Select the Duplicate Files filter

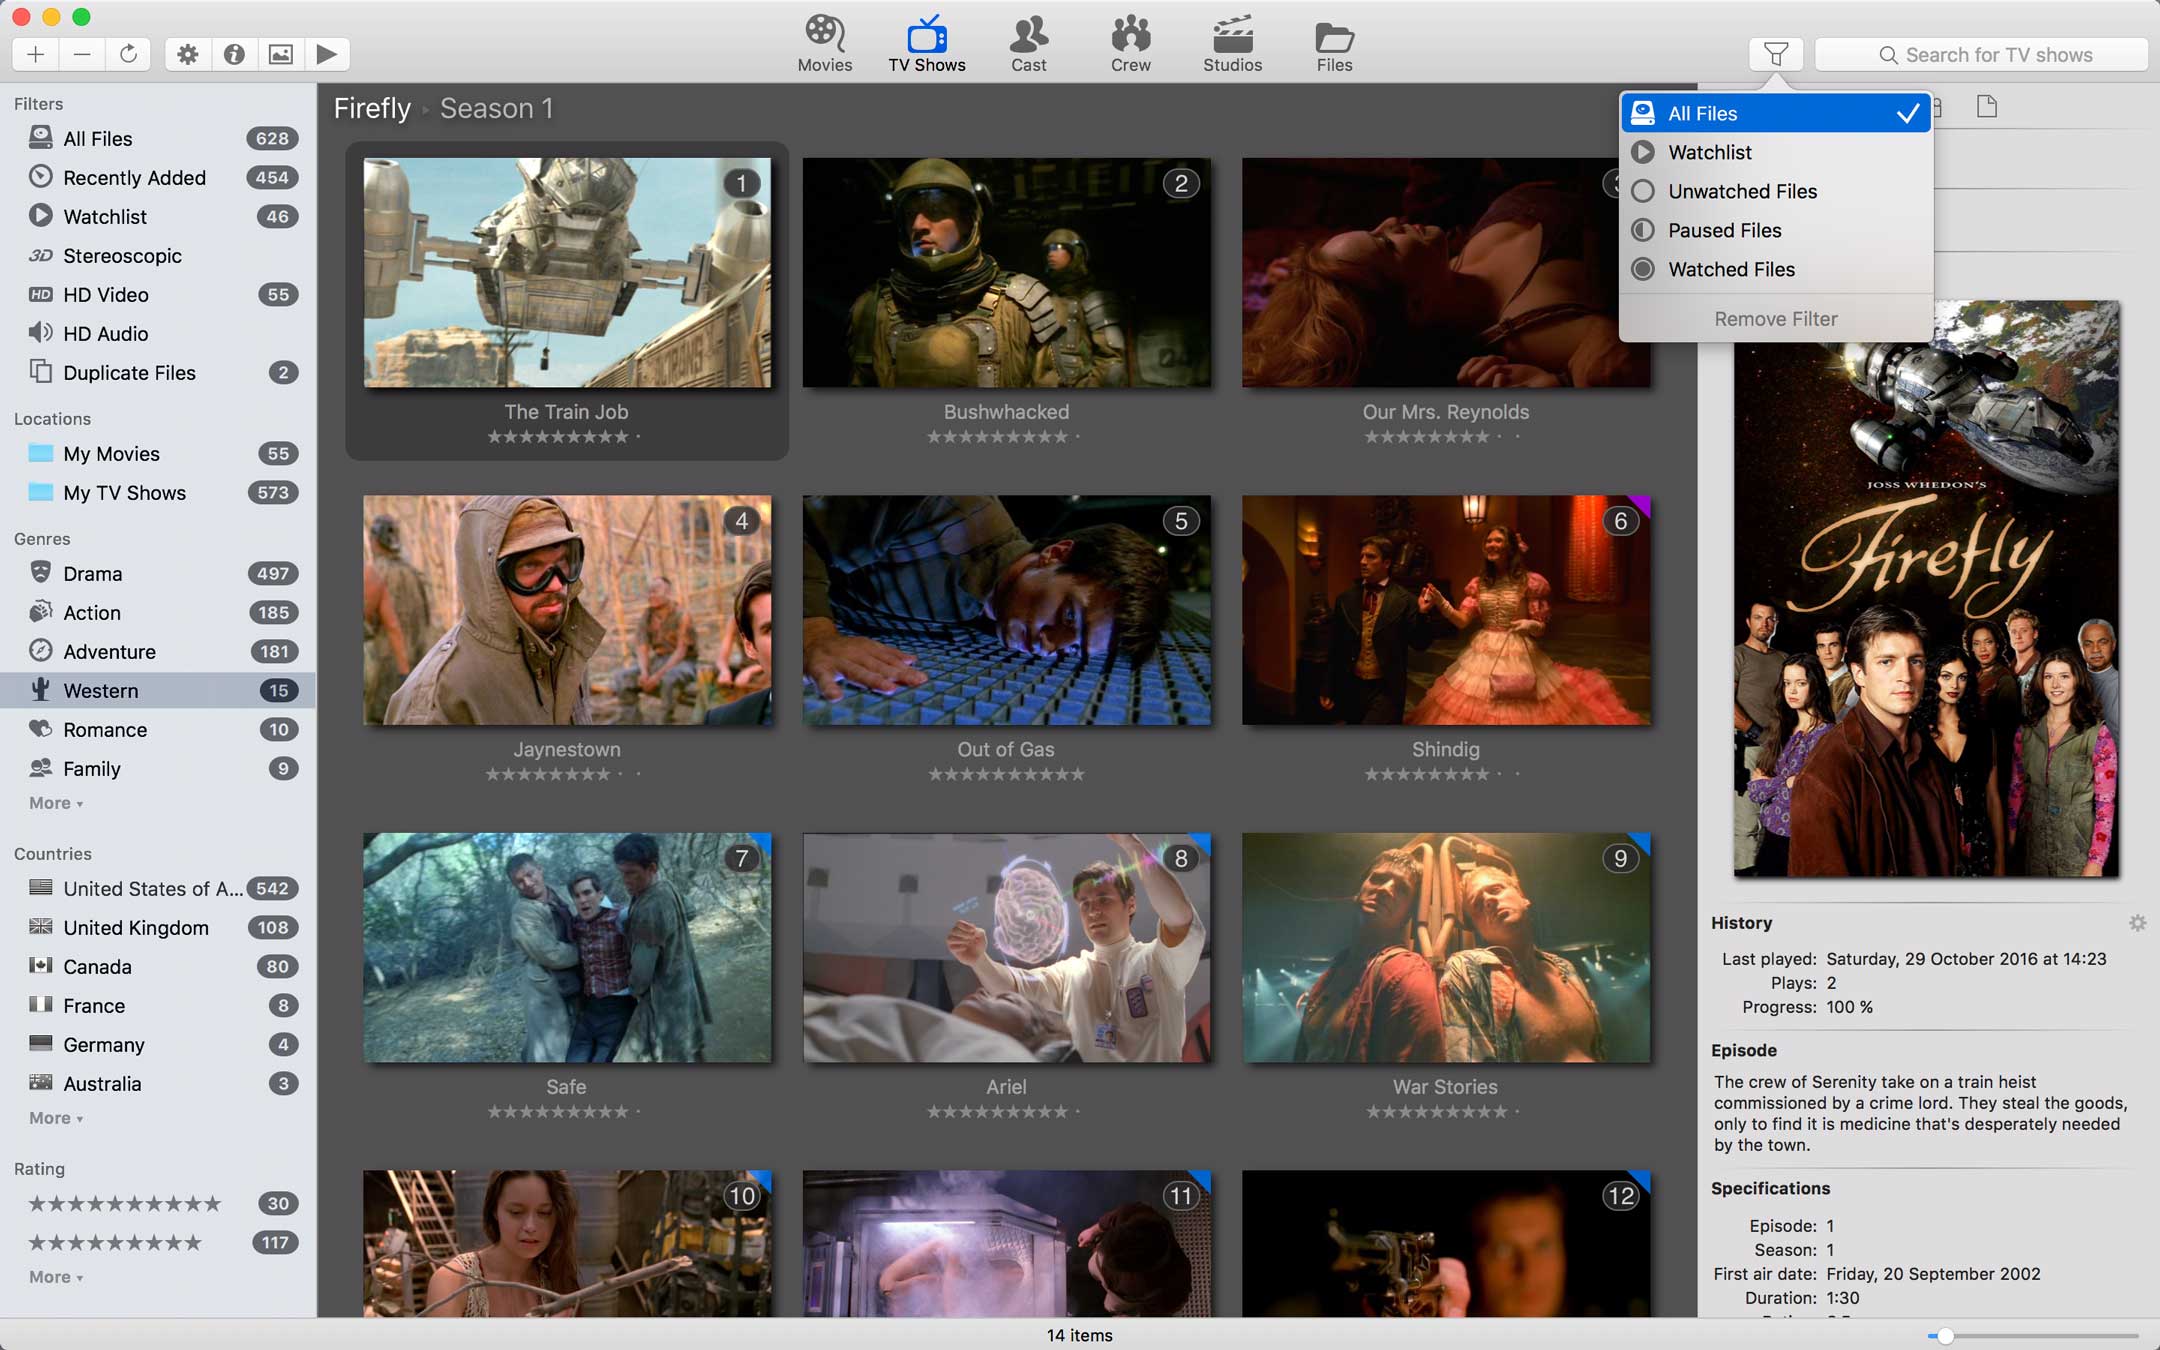(x=158, y=373)
